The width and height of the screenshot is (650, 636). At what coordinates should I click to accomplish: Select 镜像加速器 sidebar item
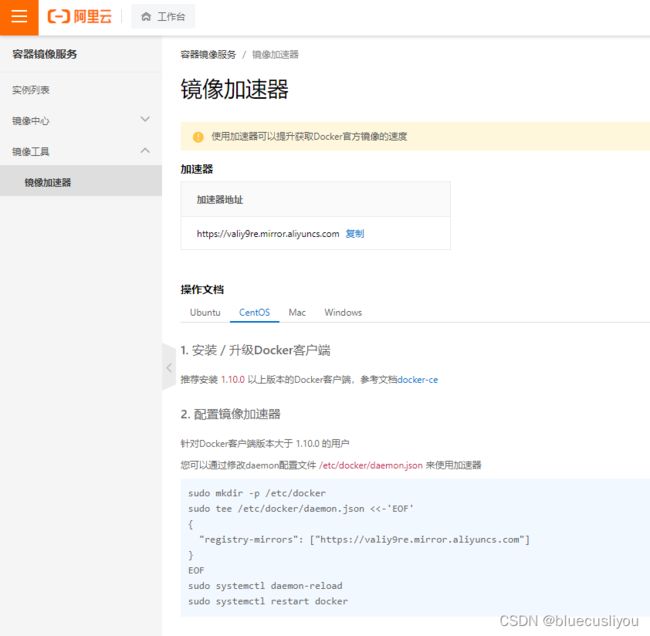coord(81,181)
